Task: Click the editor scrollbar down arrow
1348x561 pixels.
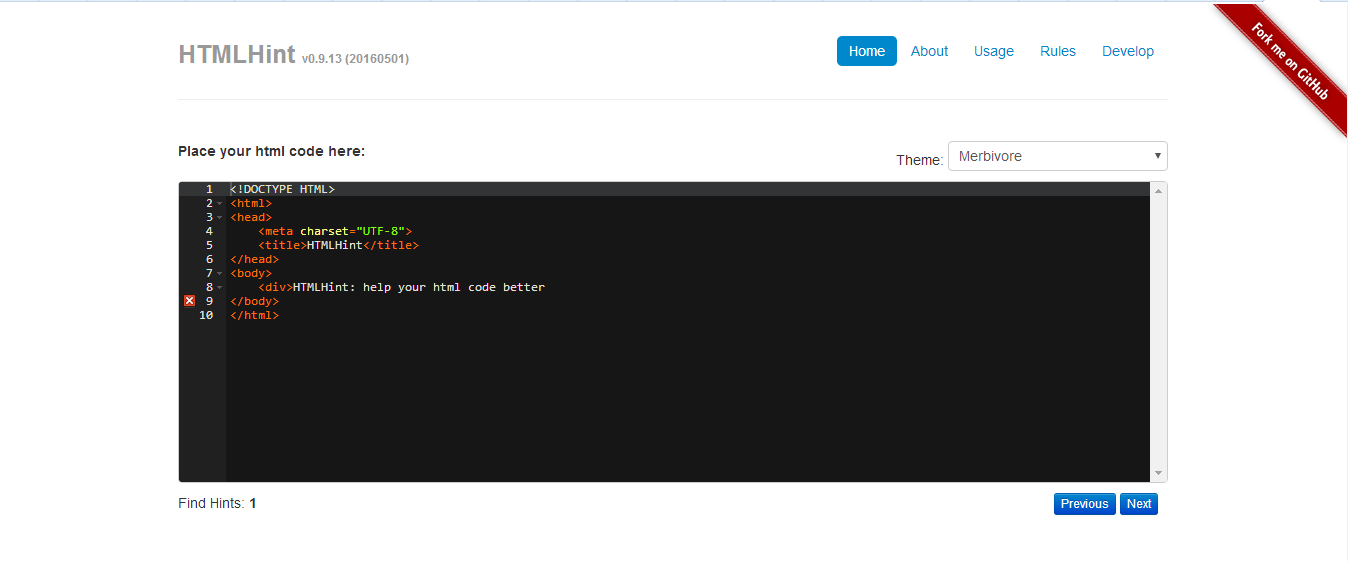Action: tap(1159, 473)
